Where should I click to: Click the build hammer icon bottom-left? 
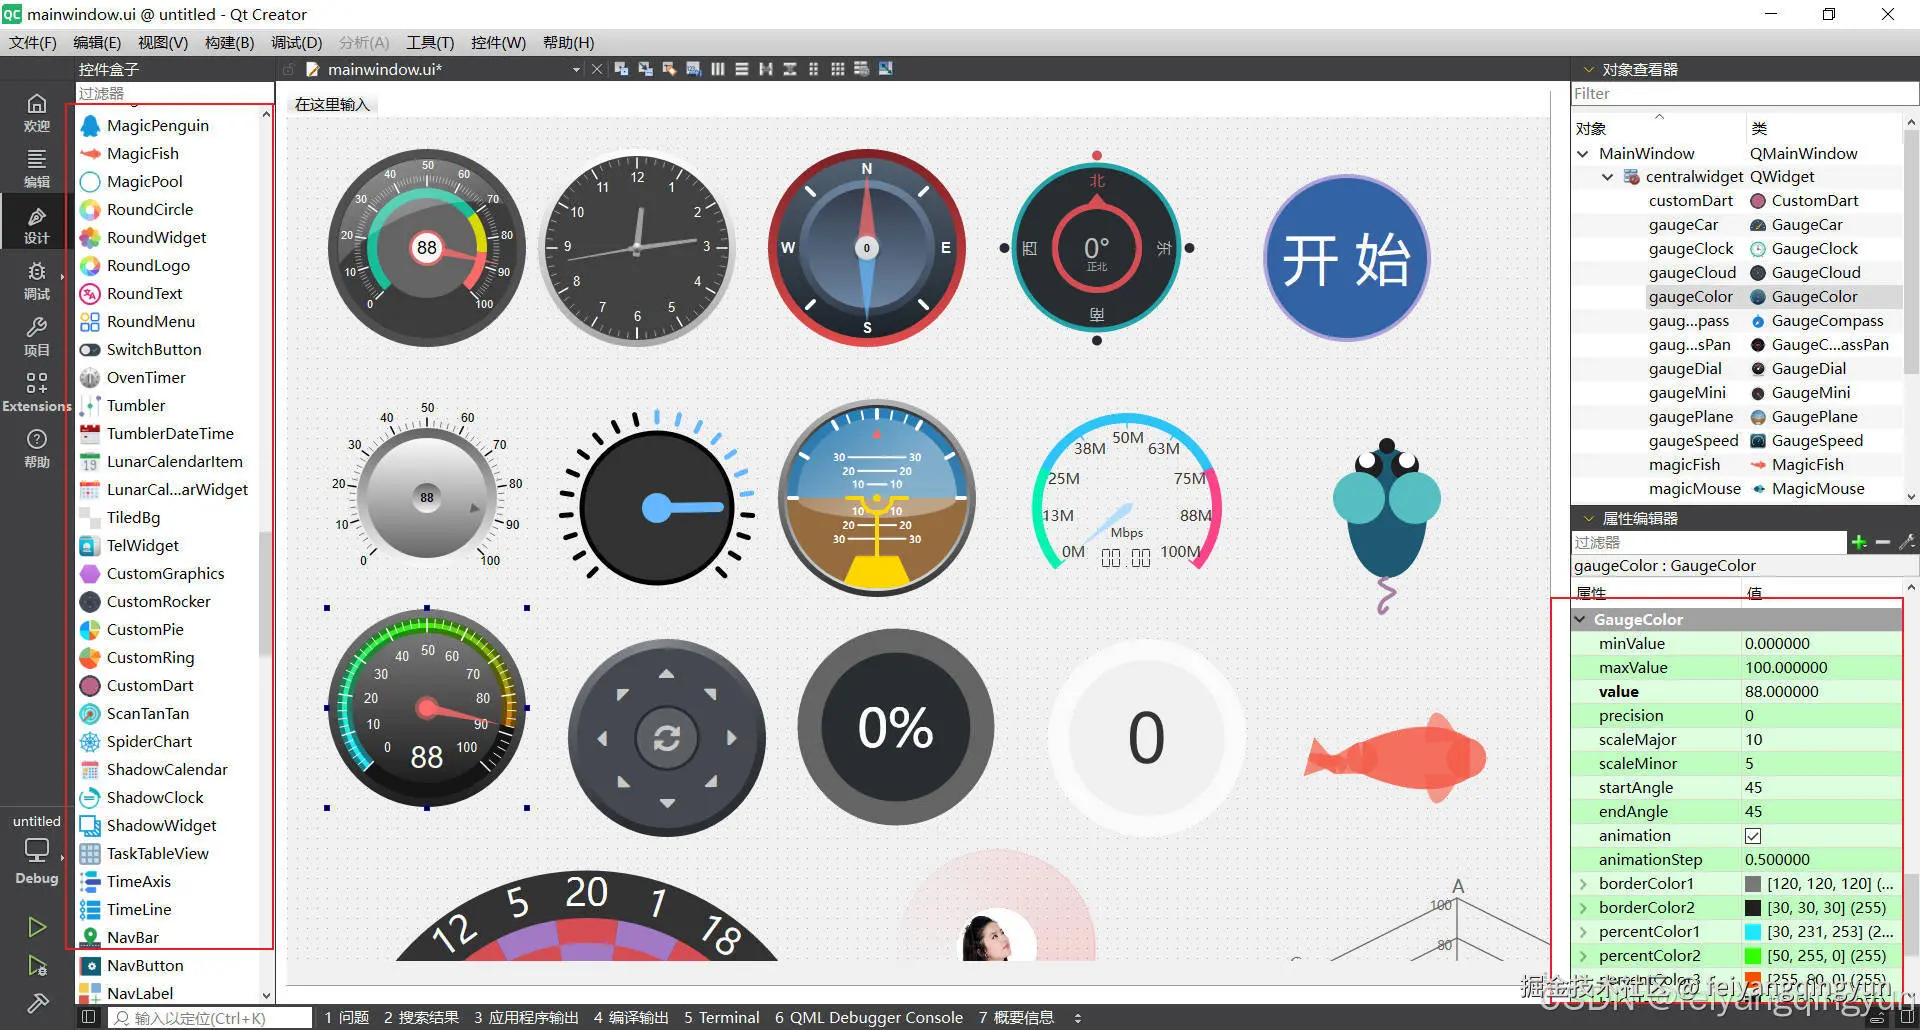pyautogui.click(x=36, y=1002)
